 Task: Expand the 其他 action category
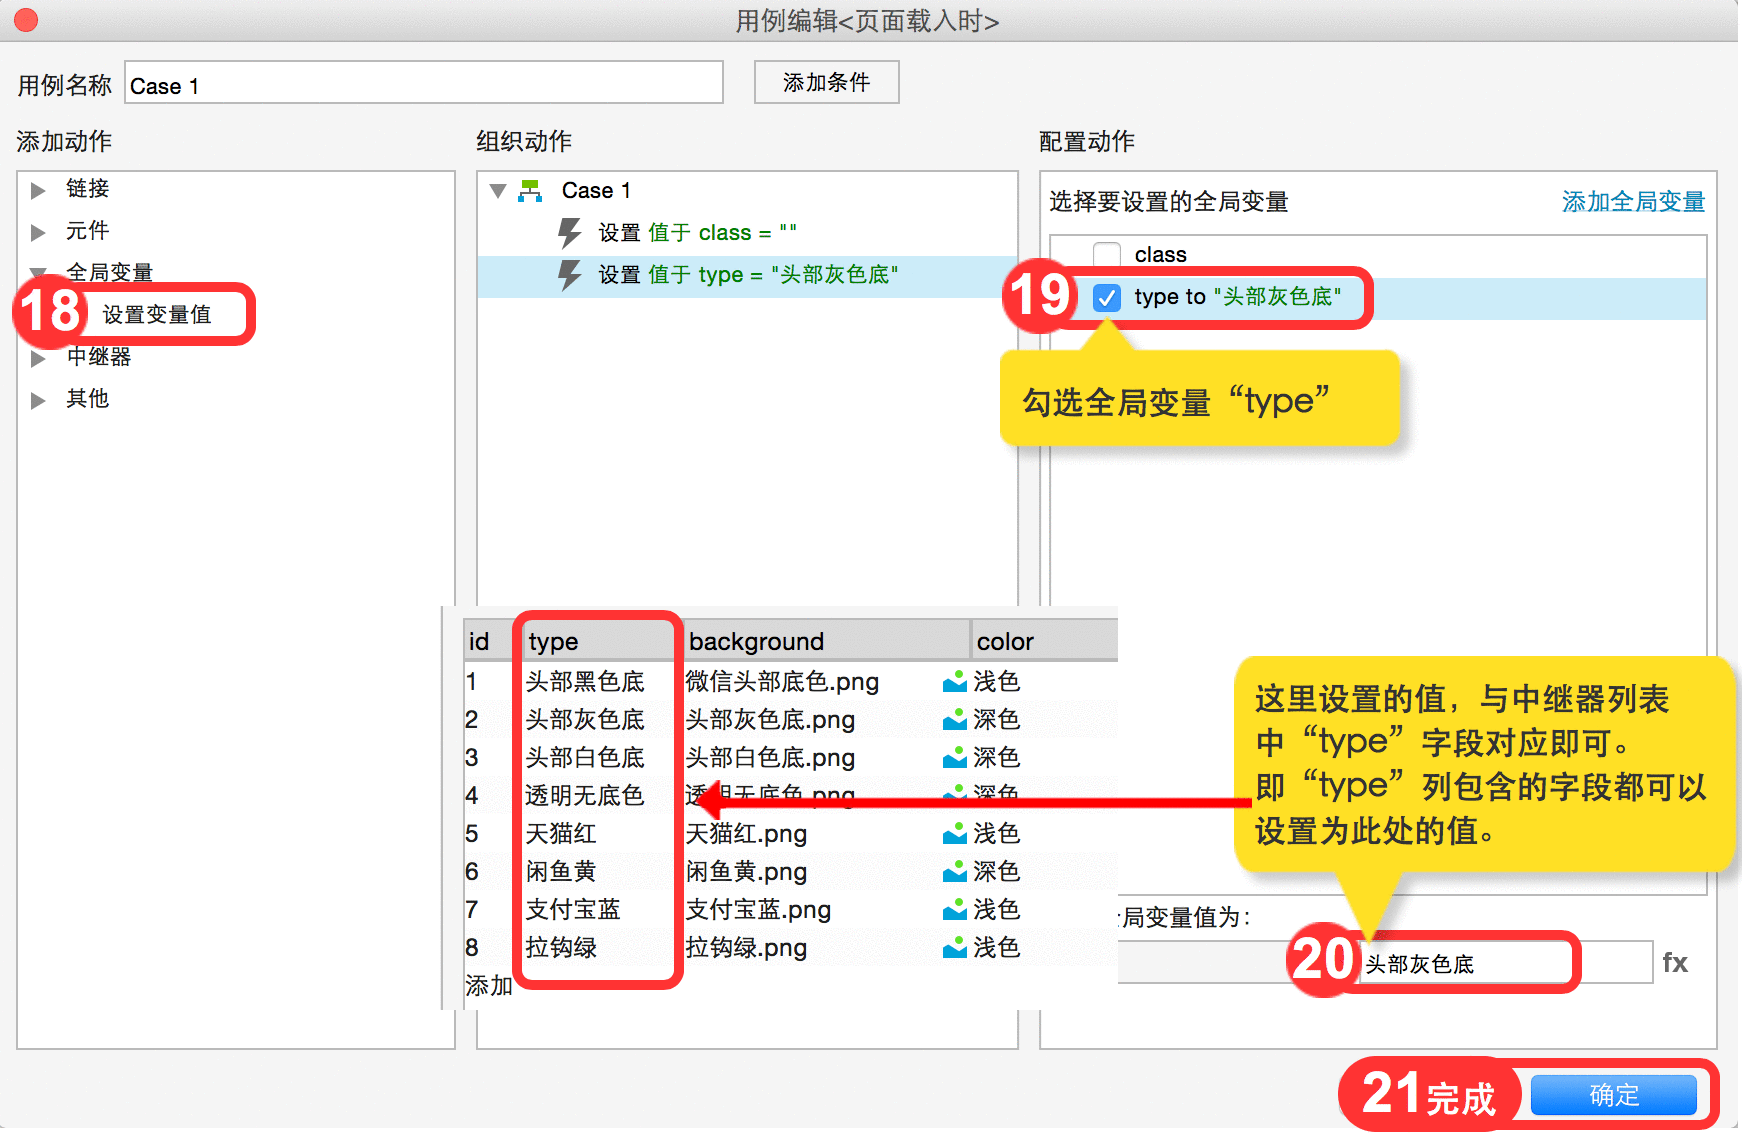(38, 400)
